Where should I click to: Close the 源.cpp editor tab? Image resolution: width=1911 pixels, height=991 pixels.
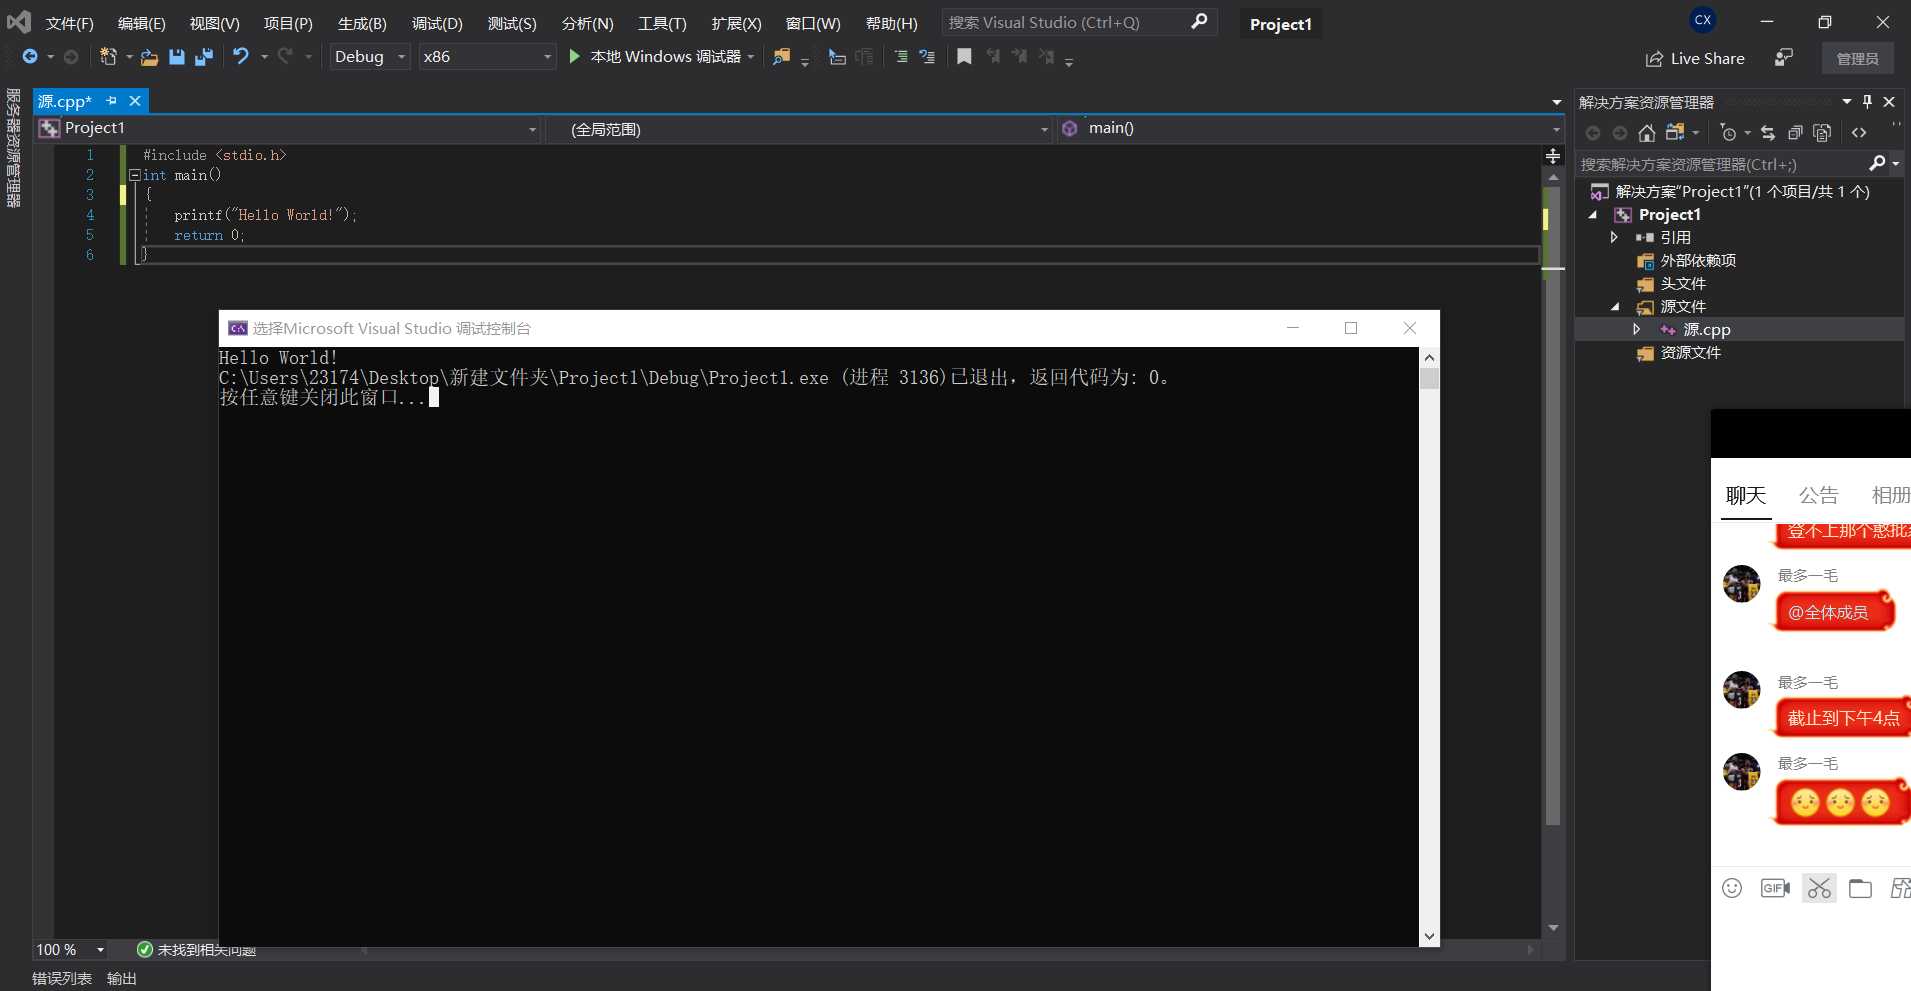coord(135,101)
